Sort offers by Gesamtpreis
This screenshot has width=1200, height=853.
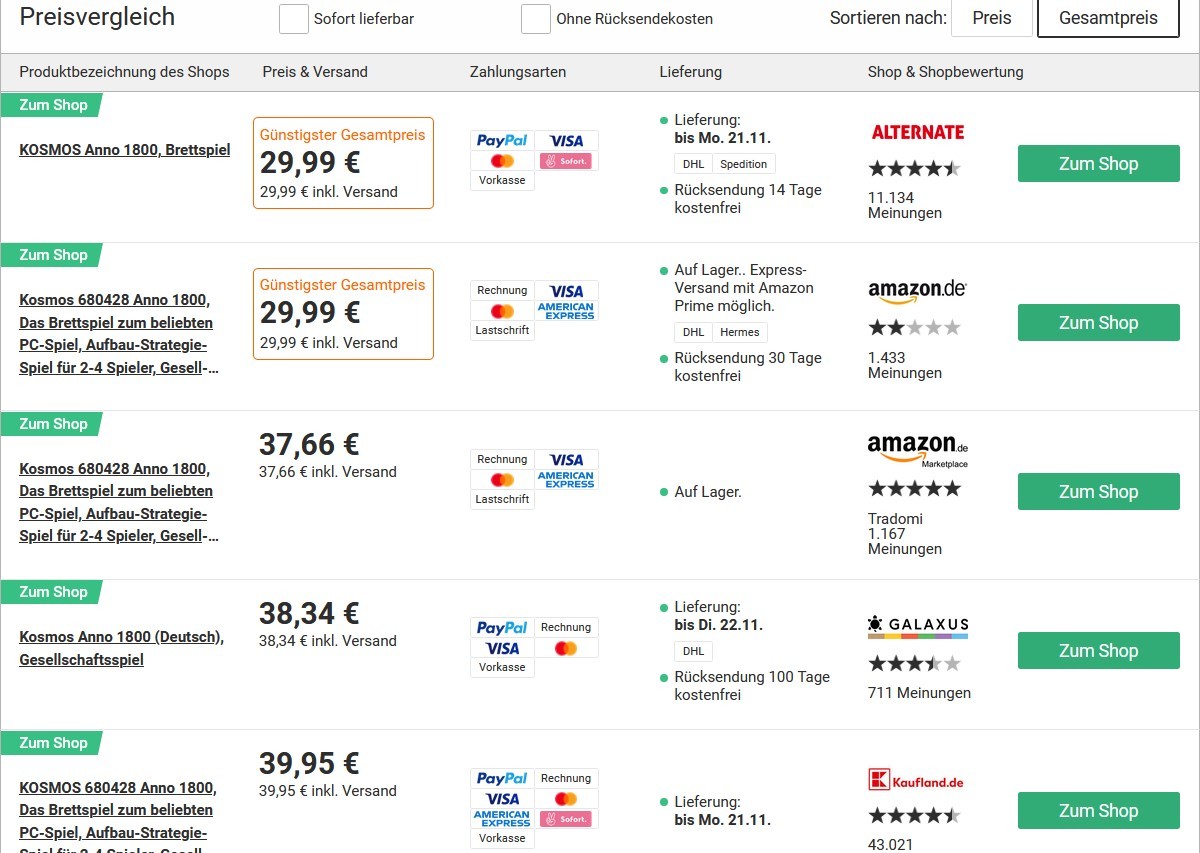coord(1108,18)
